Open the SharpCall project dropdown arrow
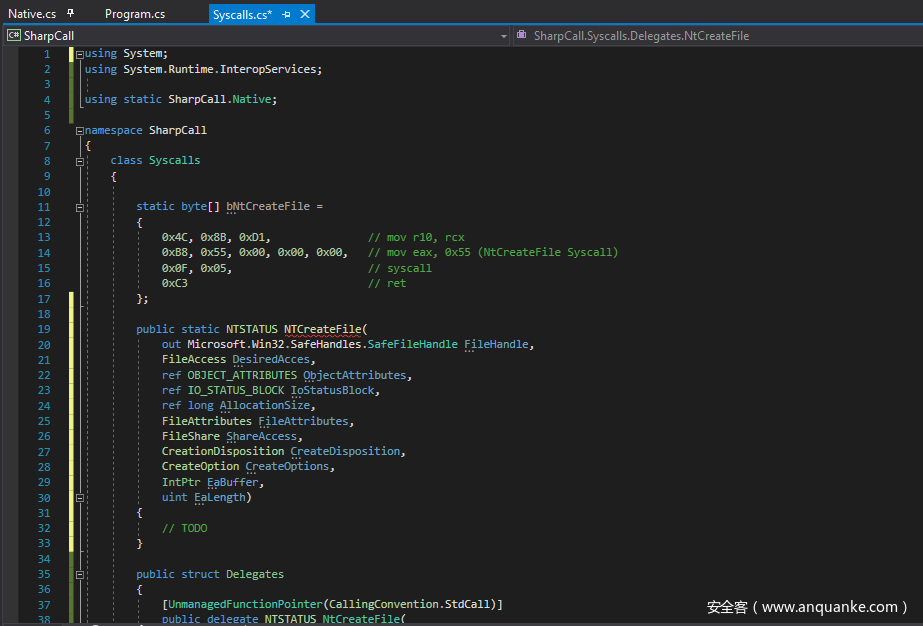This screenshot has width=923, height=626. (504, 36)
